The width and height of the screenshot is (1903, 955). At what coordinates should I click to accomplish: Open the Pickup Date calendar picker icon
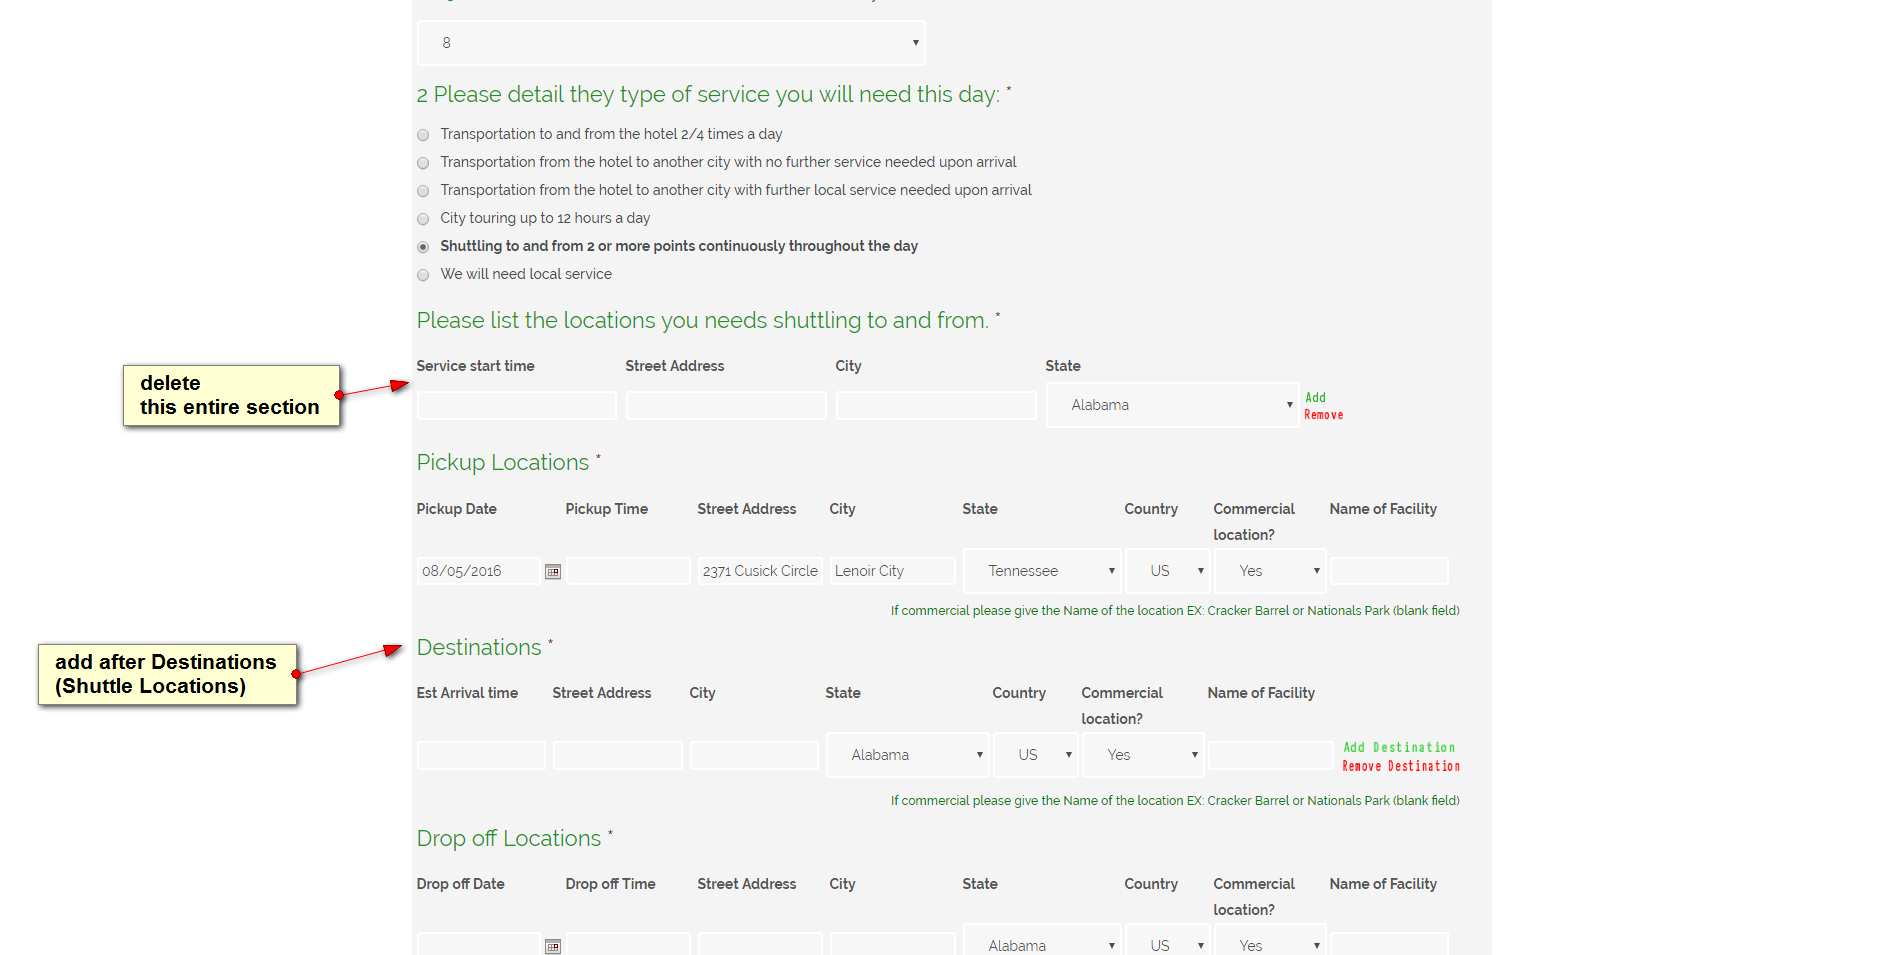(553, 572)
